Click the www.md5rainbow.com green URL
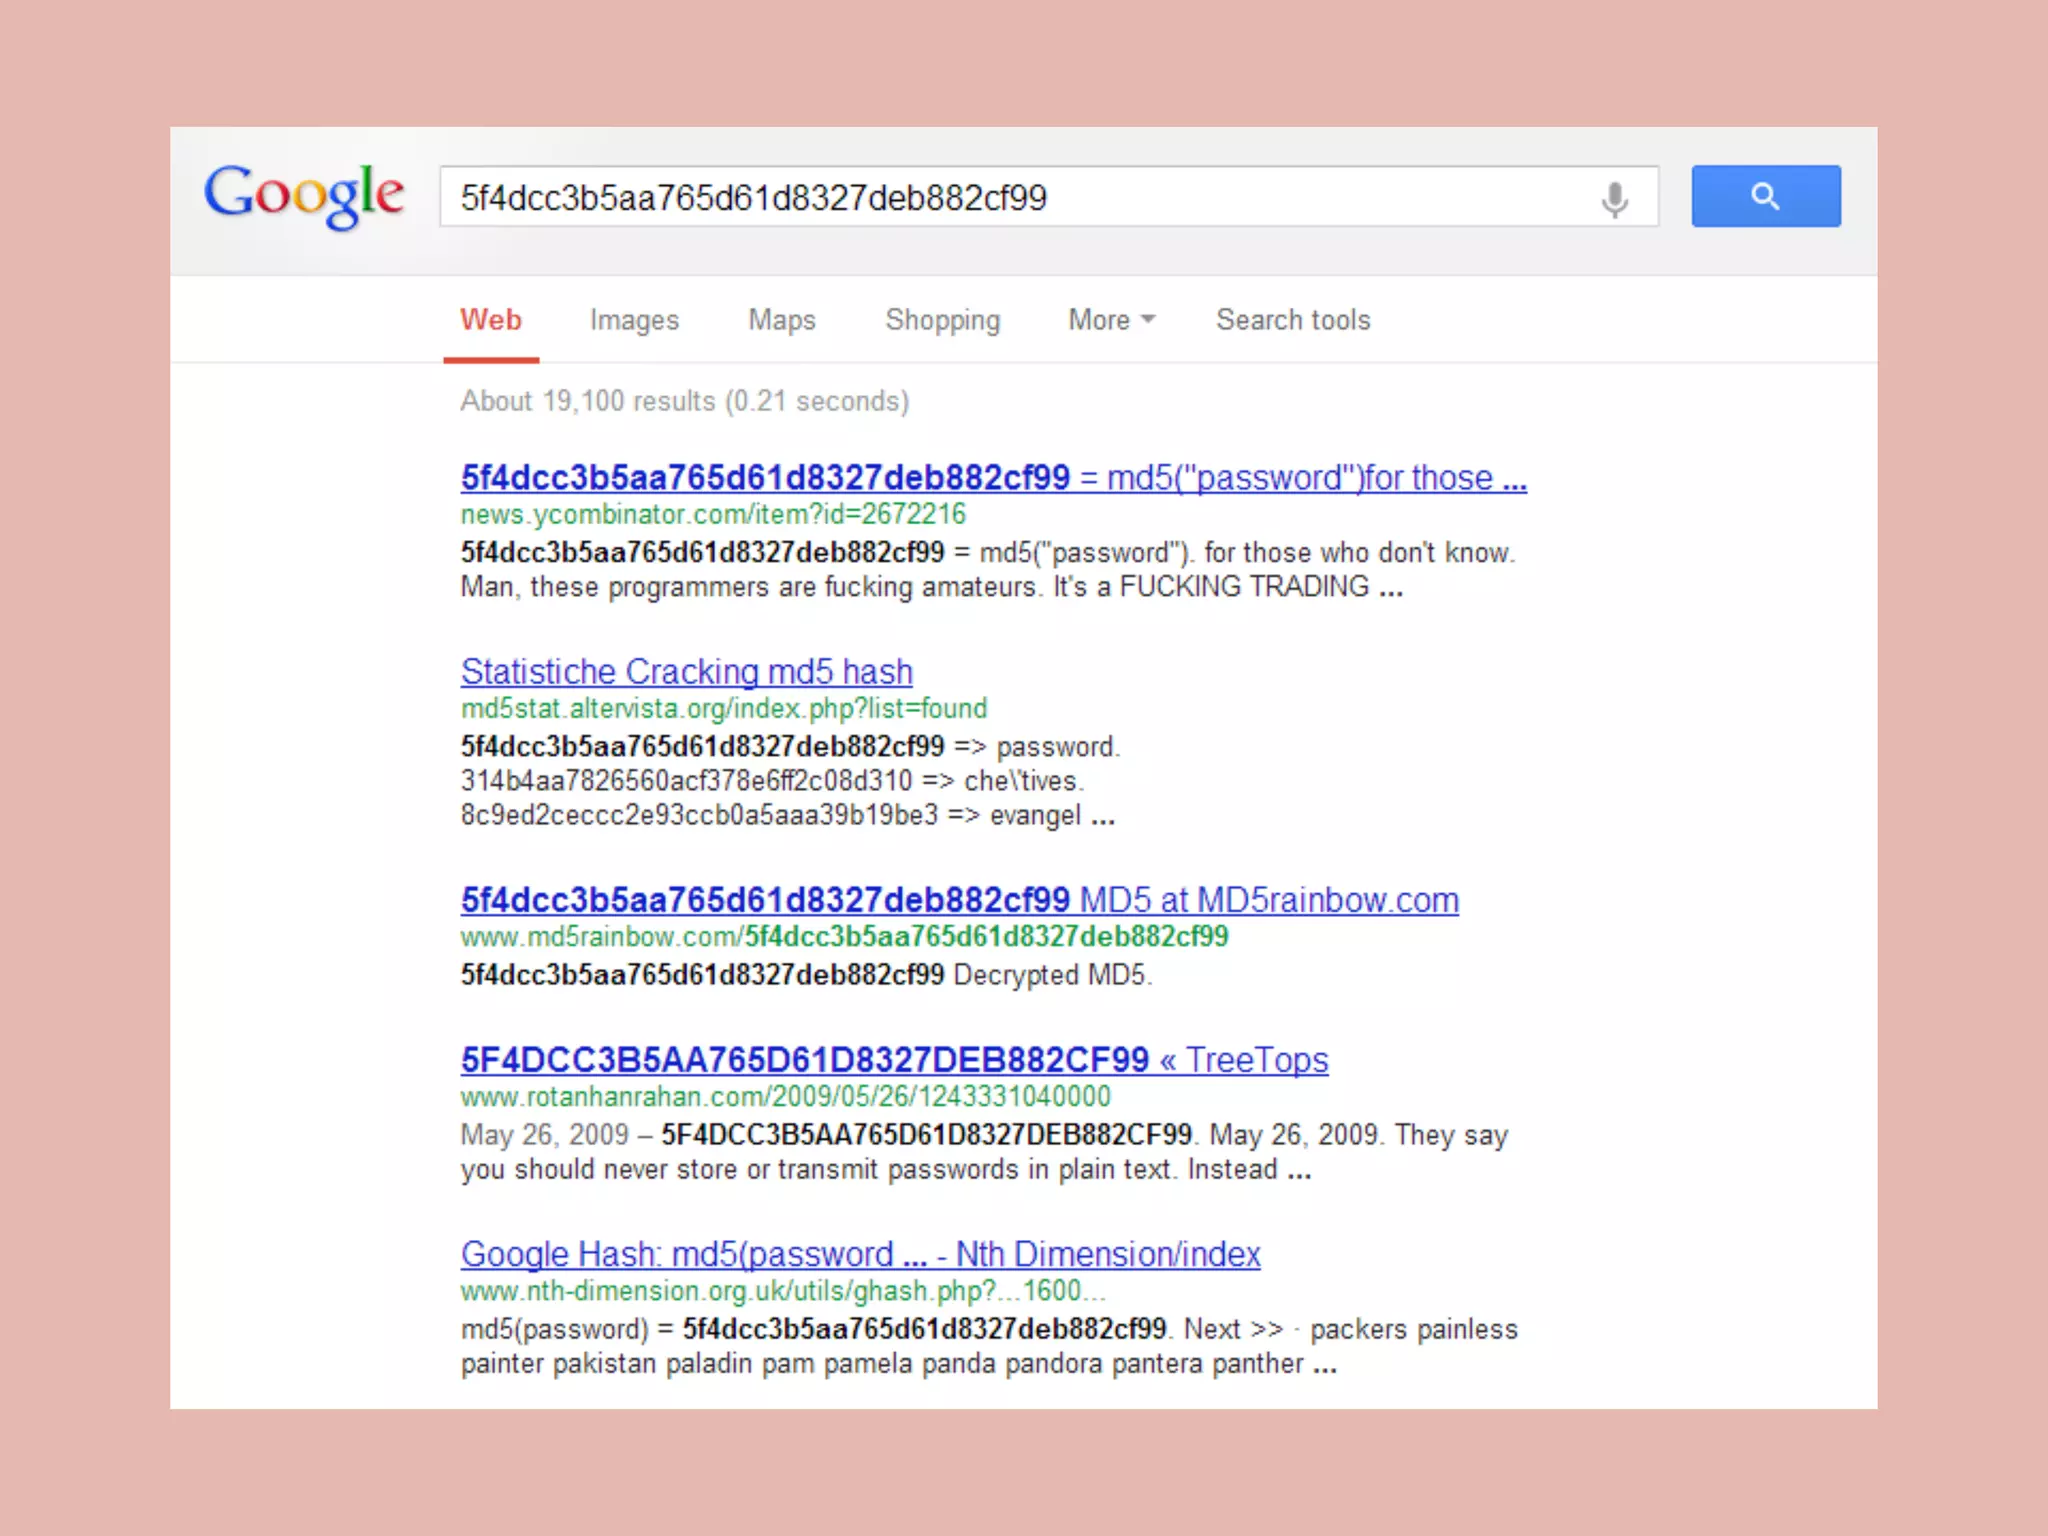This screenshot has width=2048, height=1536. (843, 937)
